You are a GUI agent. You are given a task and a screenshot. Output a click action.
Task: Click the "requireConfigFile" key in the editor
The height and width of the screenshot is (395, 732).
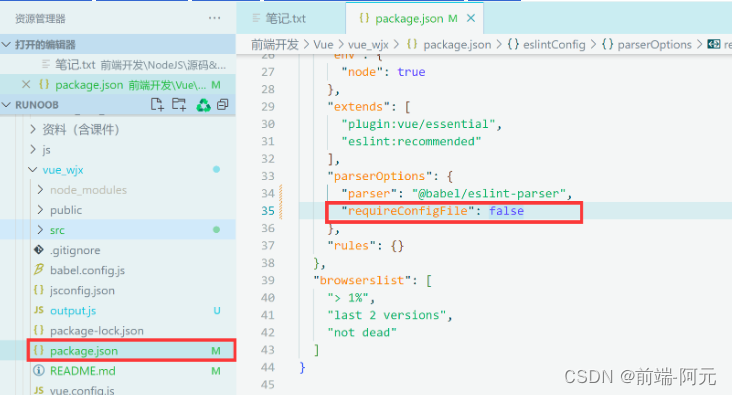pos(408,211)
